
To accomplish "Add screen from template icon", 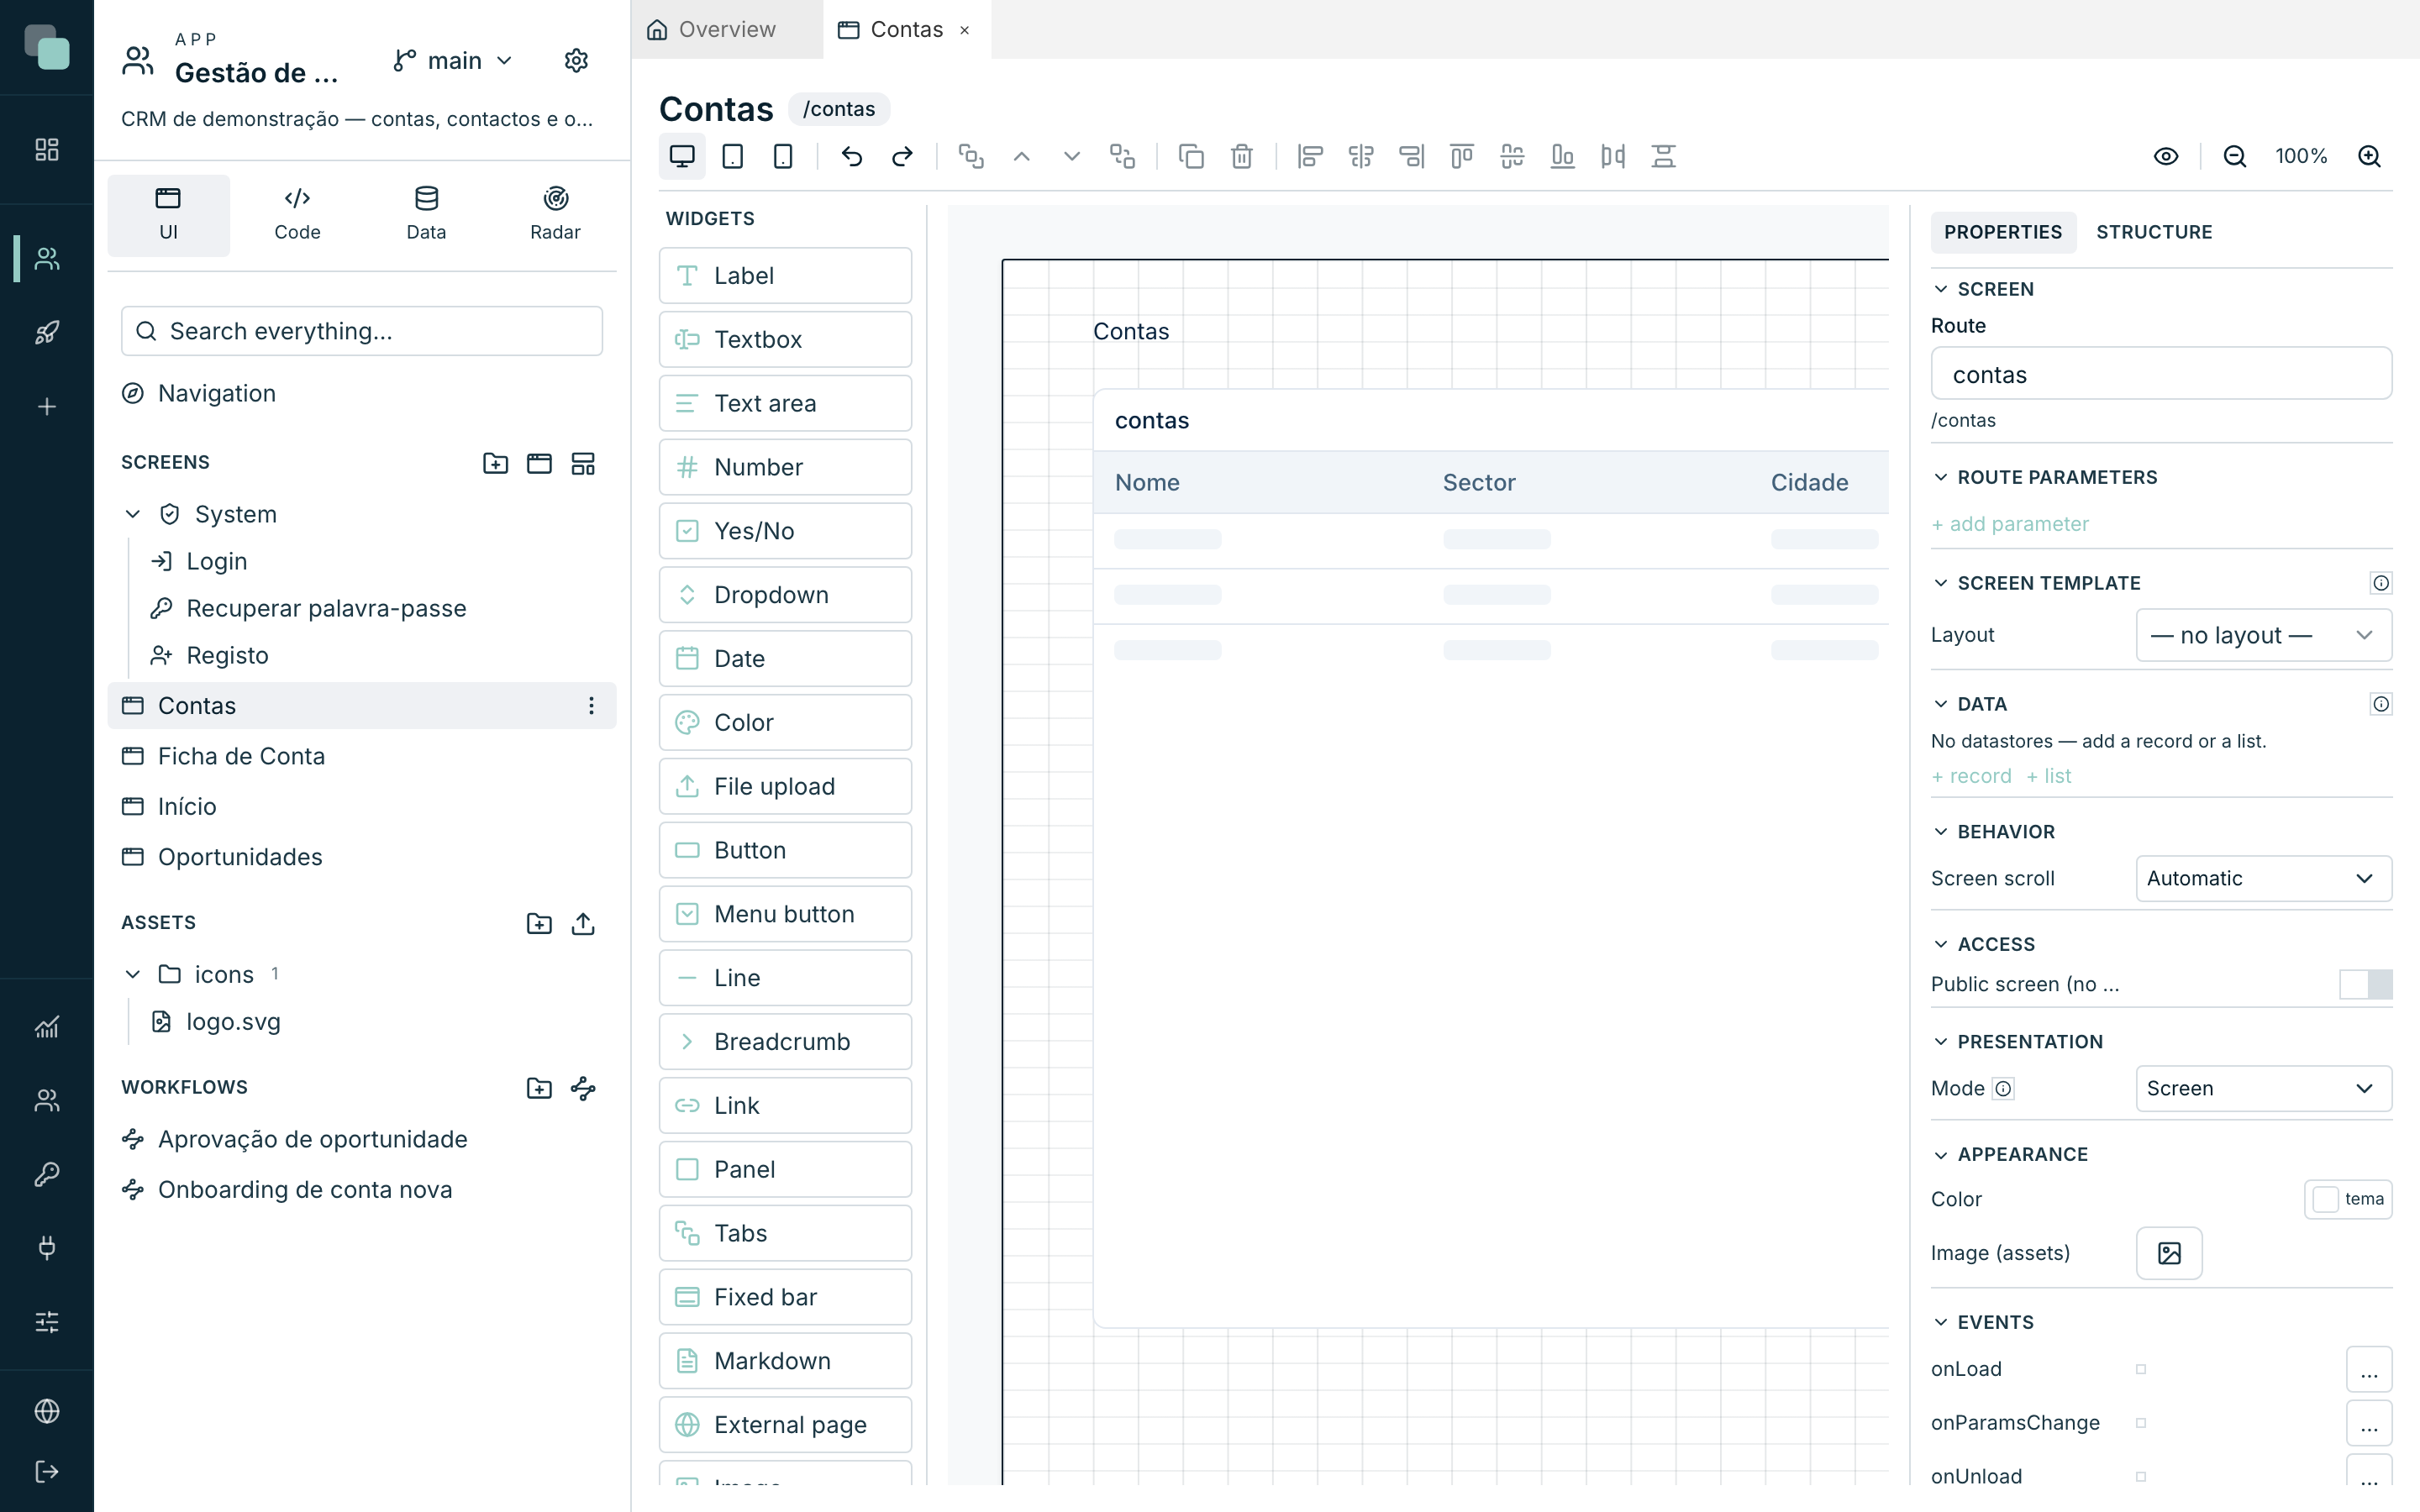I will tap(583, 463).
